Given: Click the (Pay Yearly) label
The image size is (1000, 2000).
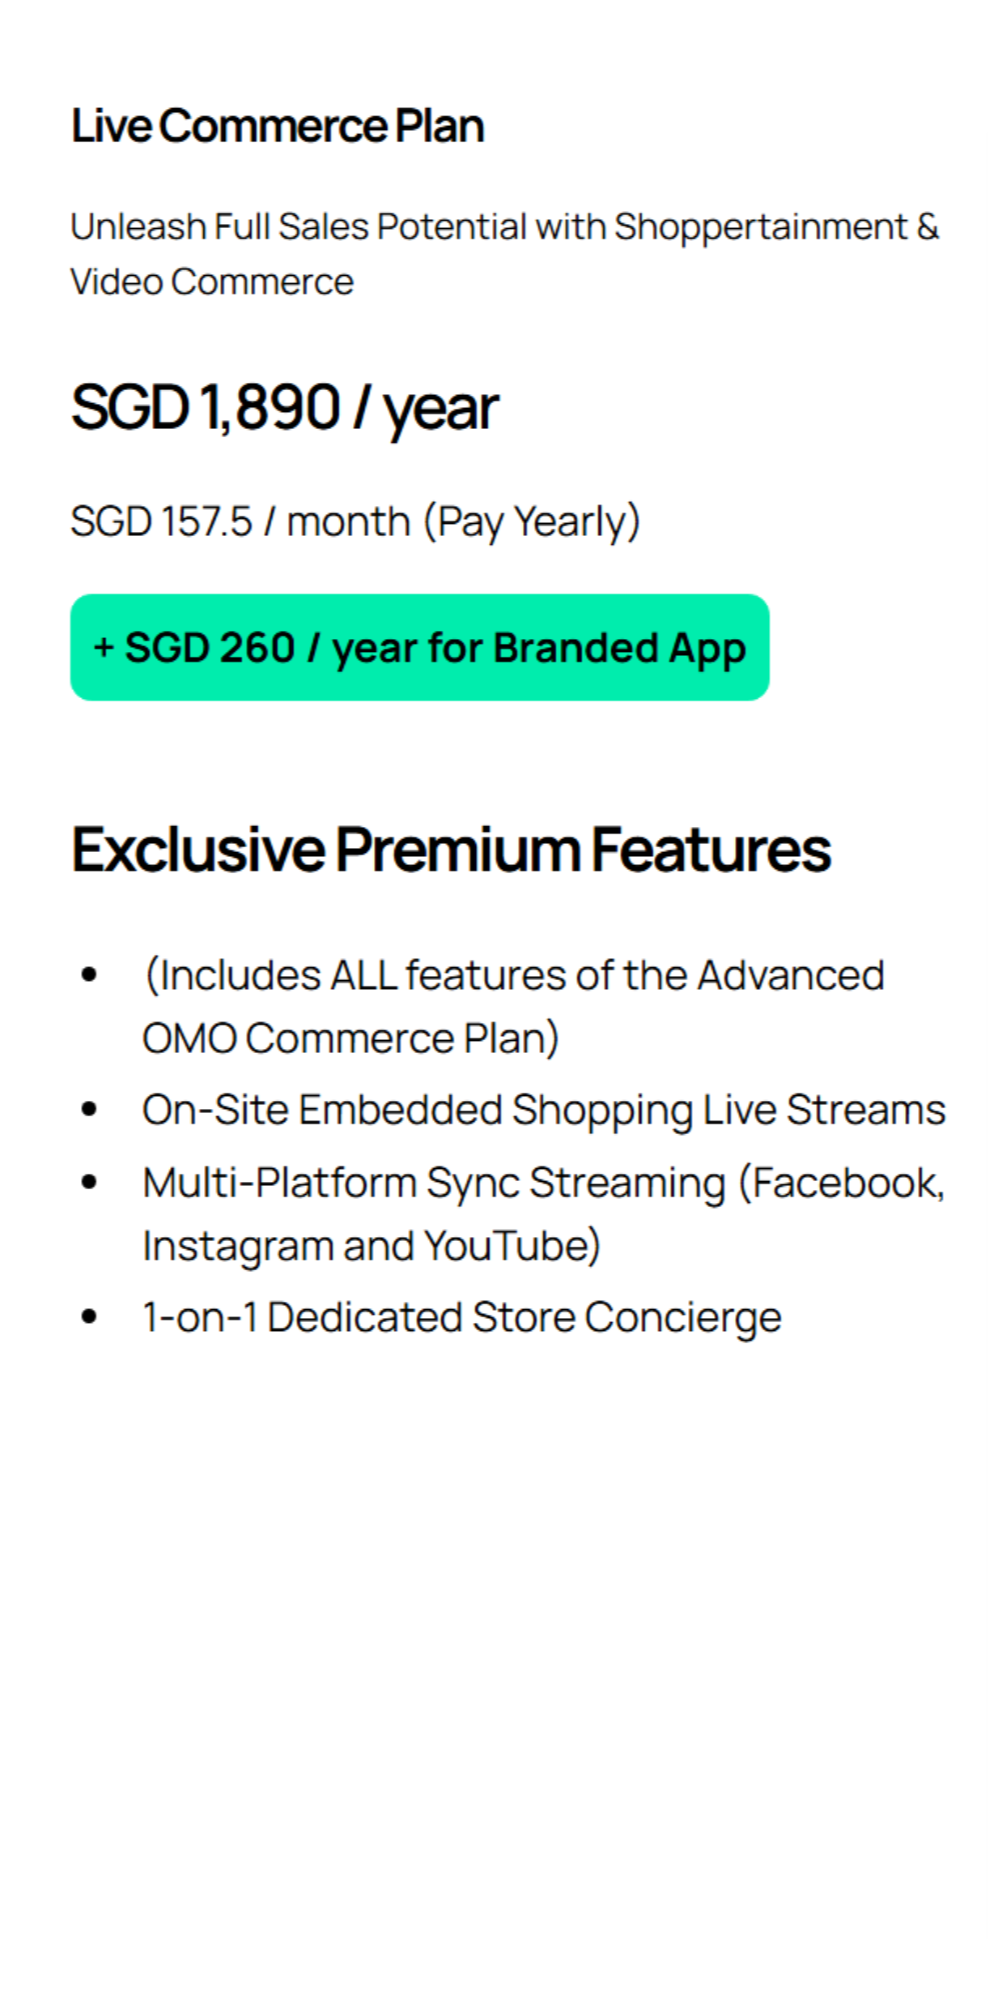Looking at the screenshot, I should (531, 521).
